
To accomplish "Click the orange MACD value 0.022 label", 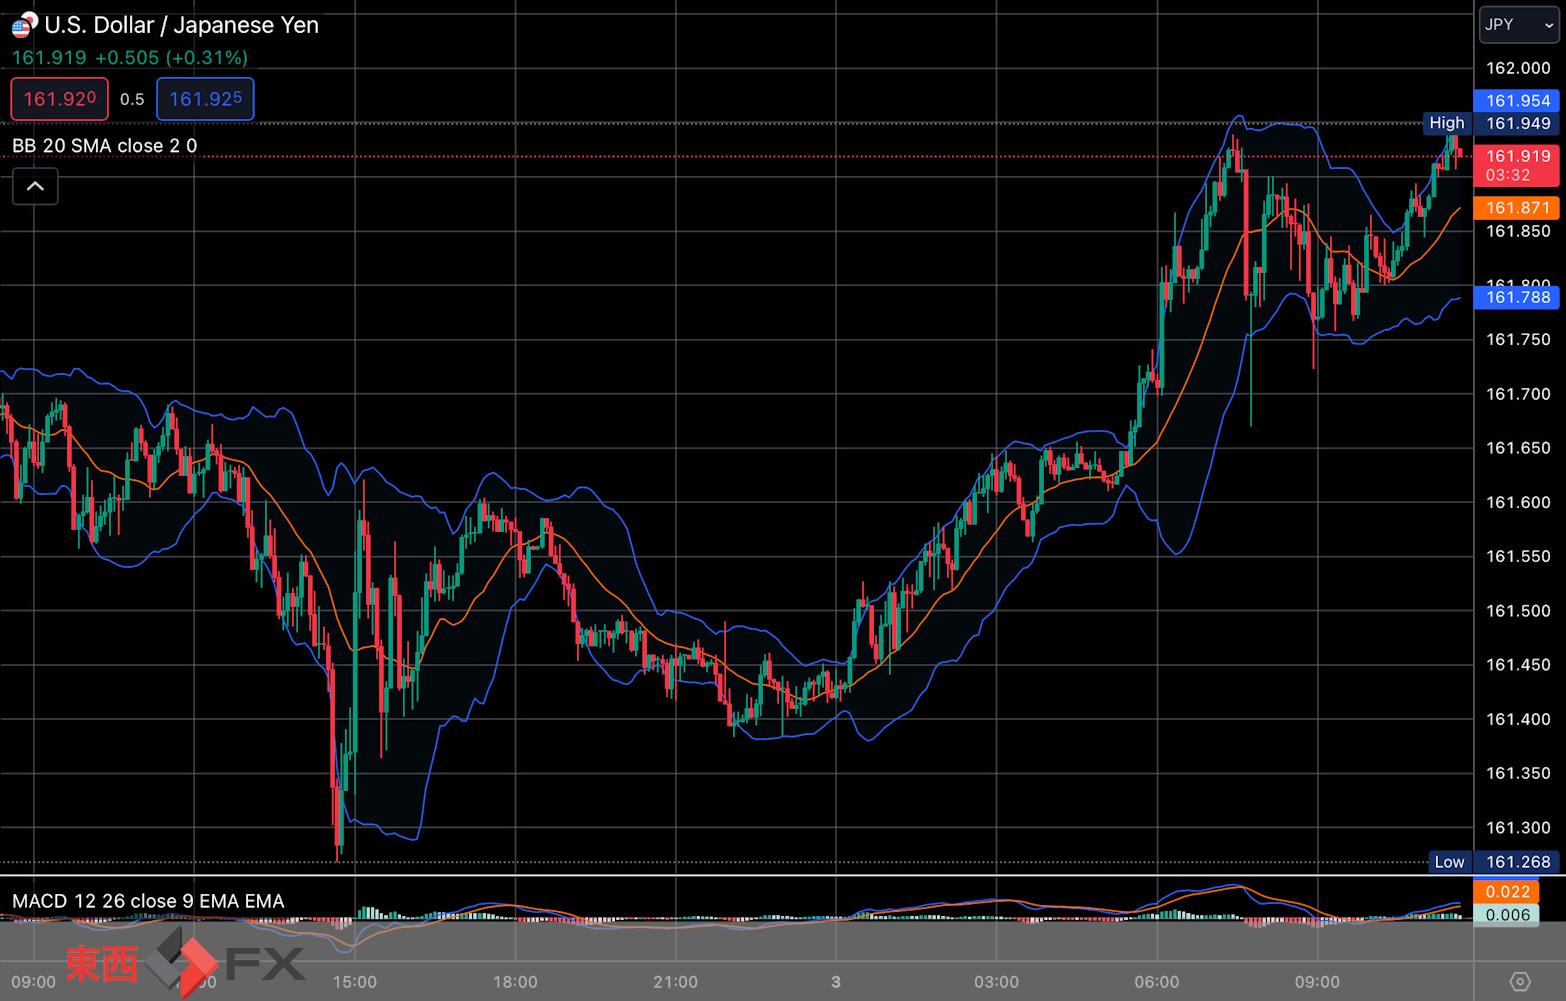I will pos(1506,892).
